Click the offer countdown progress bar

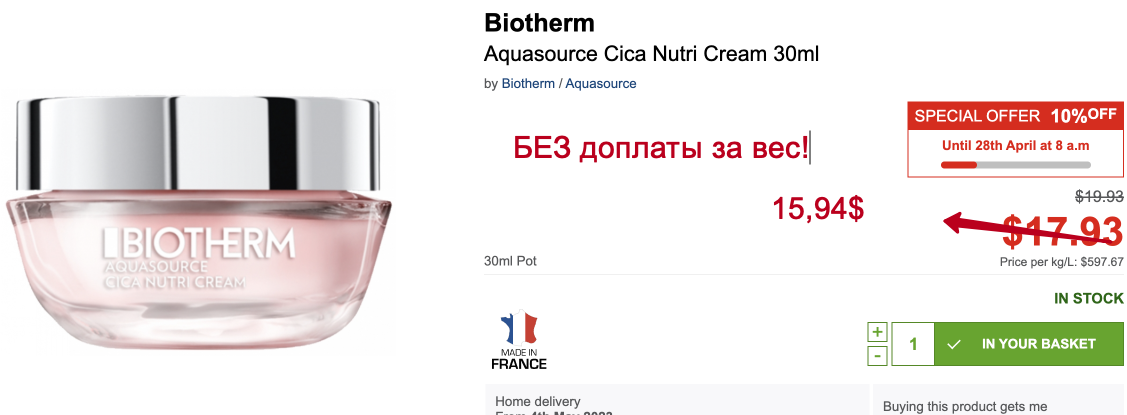point(1014,164)
